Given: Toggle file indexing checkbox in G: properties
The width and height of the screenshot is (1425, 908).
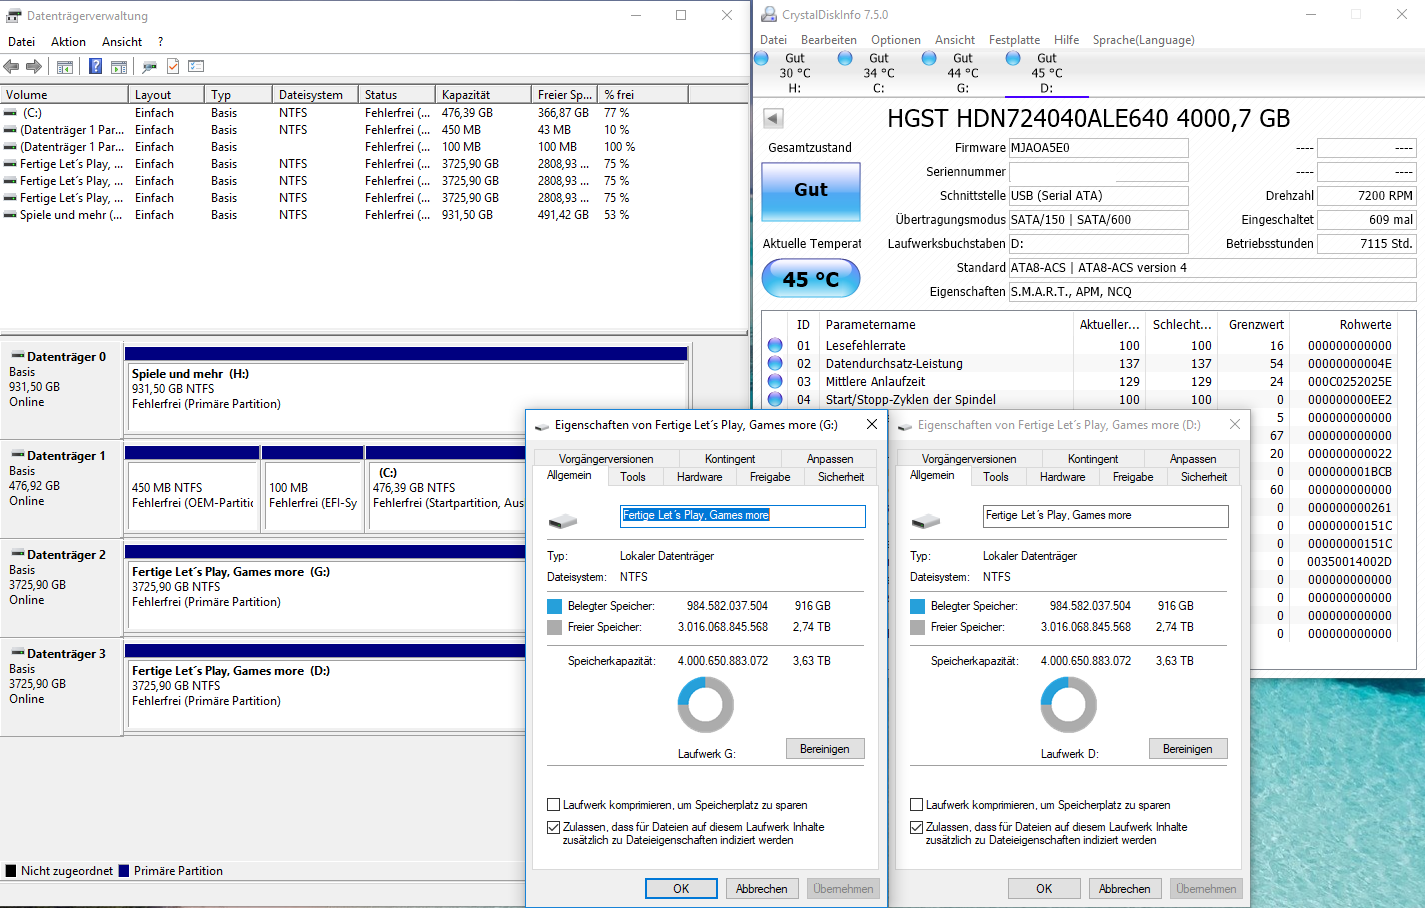Looking at the screenshot, I should [553, 827].
